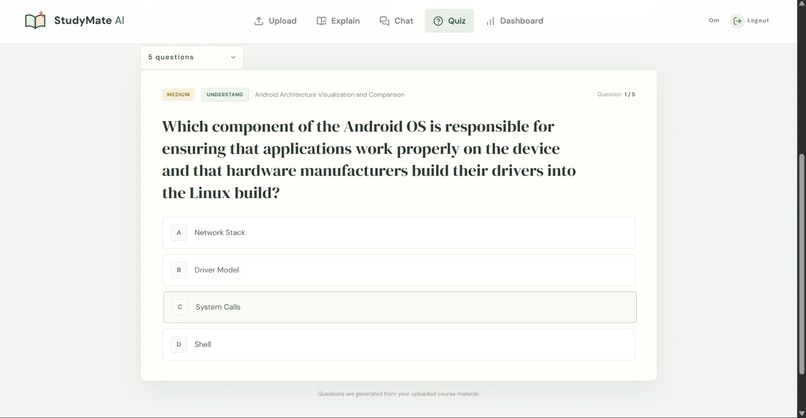Click the letter B option badge
Viewport: 806px width, 418px height.
coord(178,270)
